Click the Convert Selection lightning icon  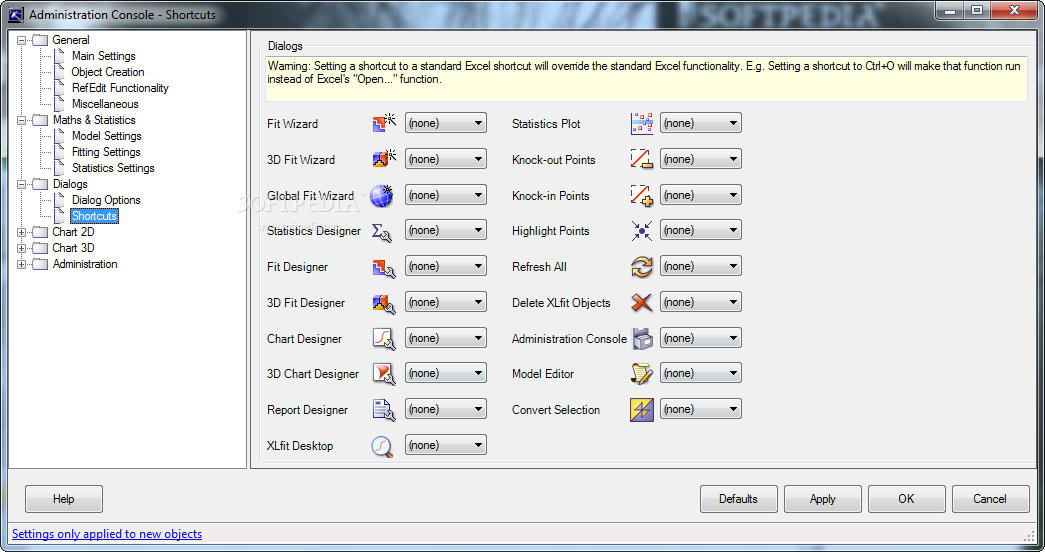pyautogui.click(x=642, y=409)
